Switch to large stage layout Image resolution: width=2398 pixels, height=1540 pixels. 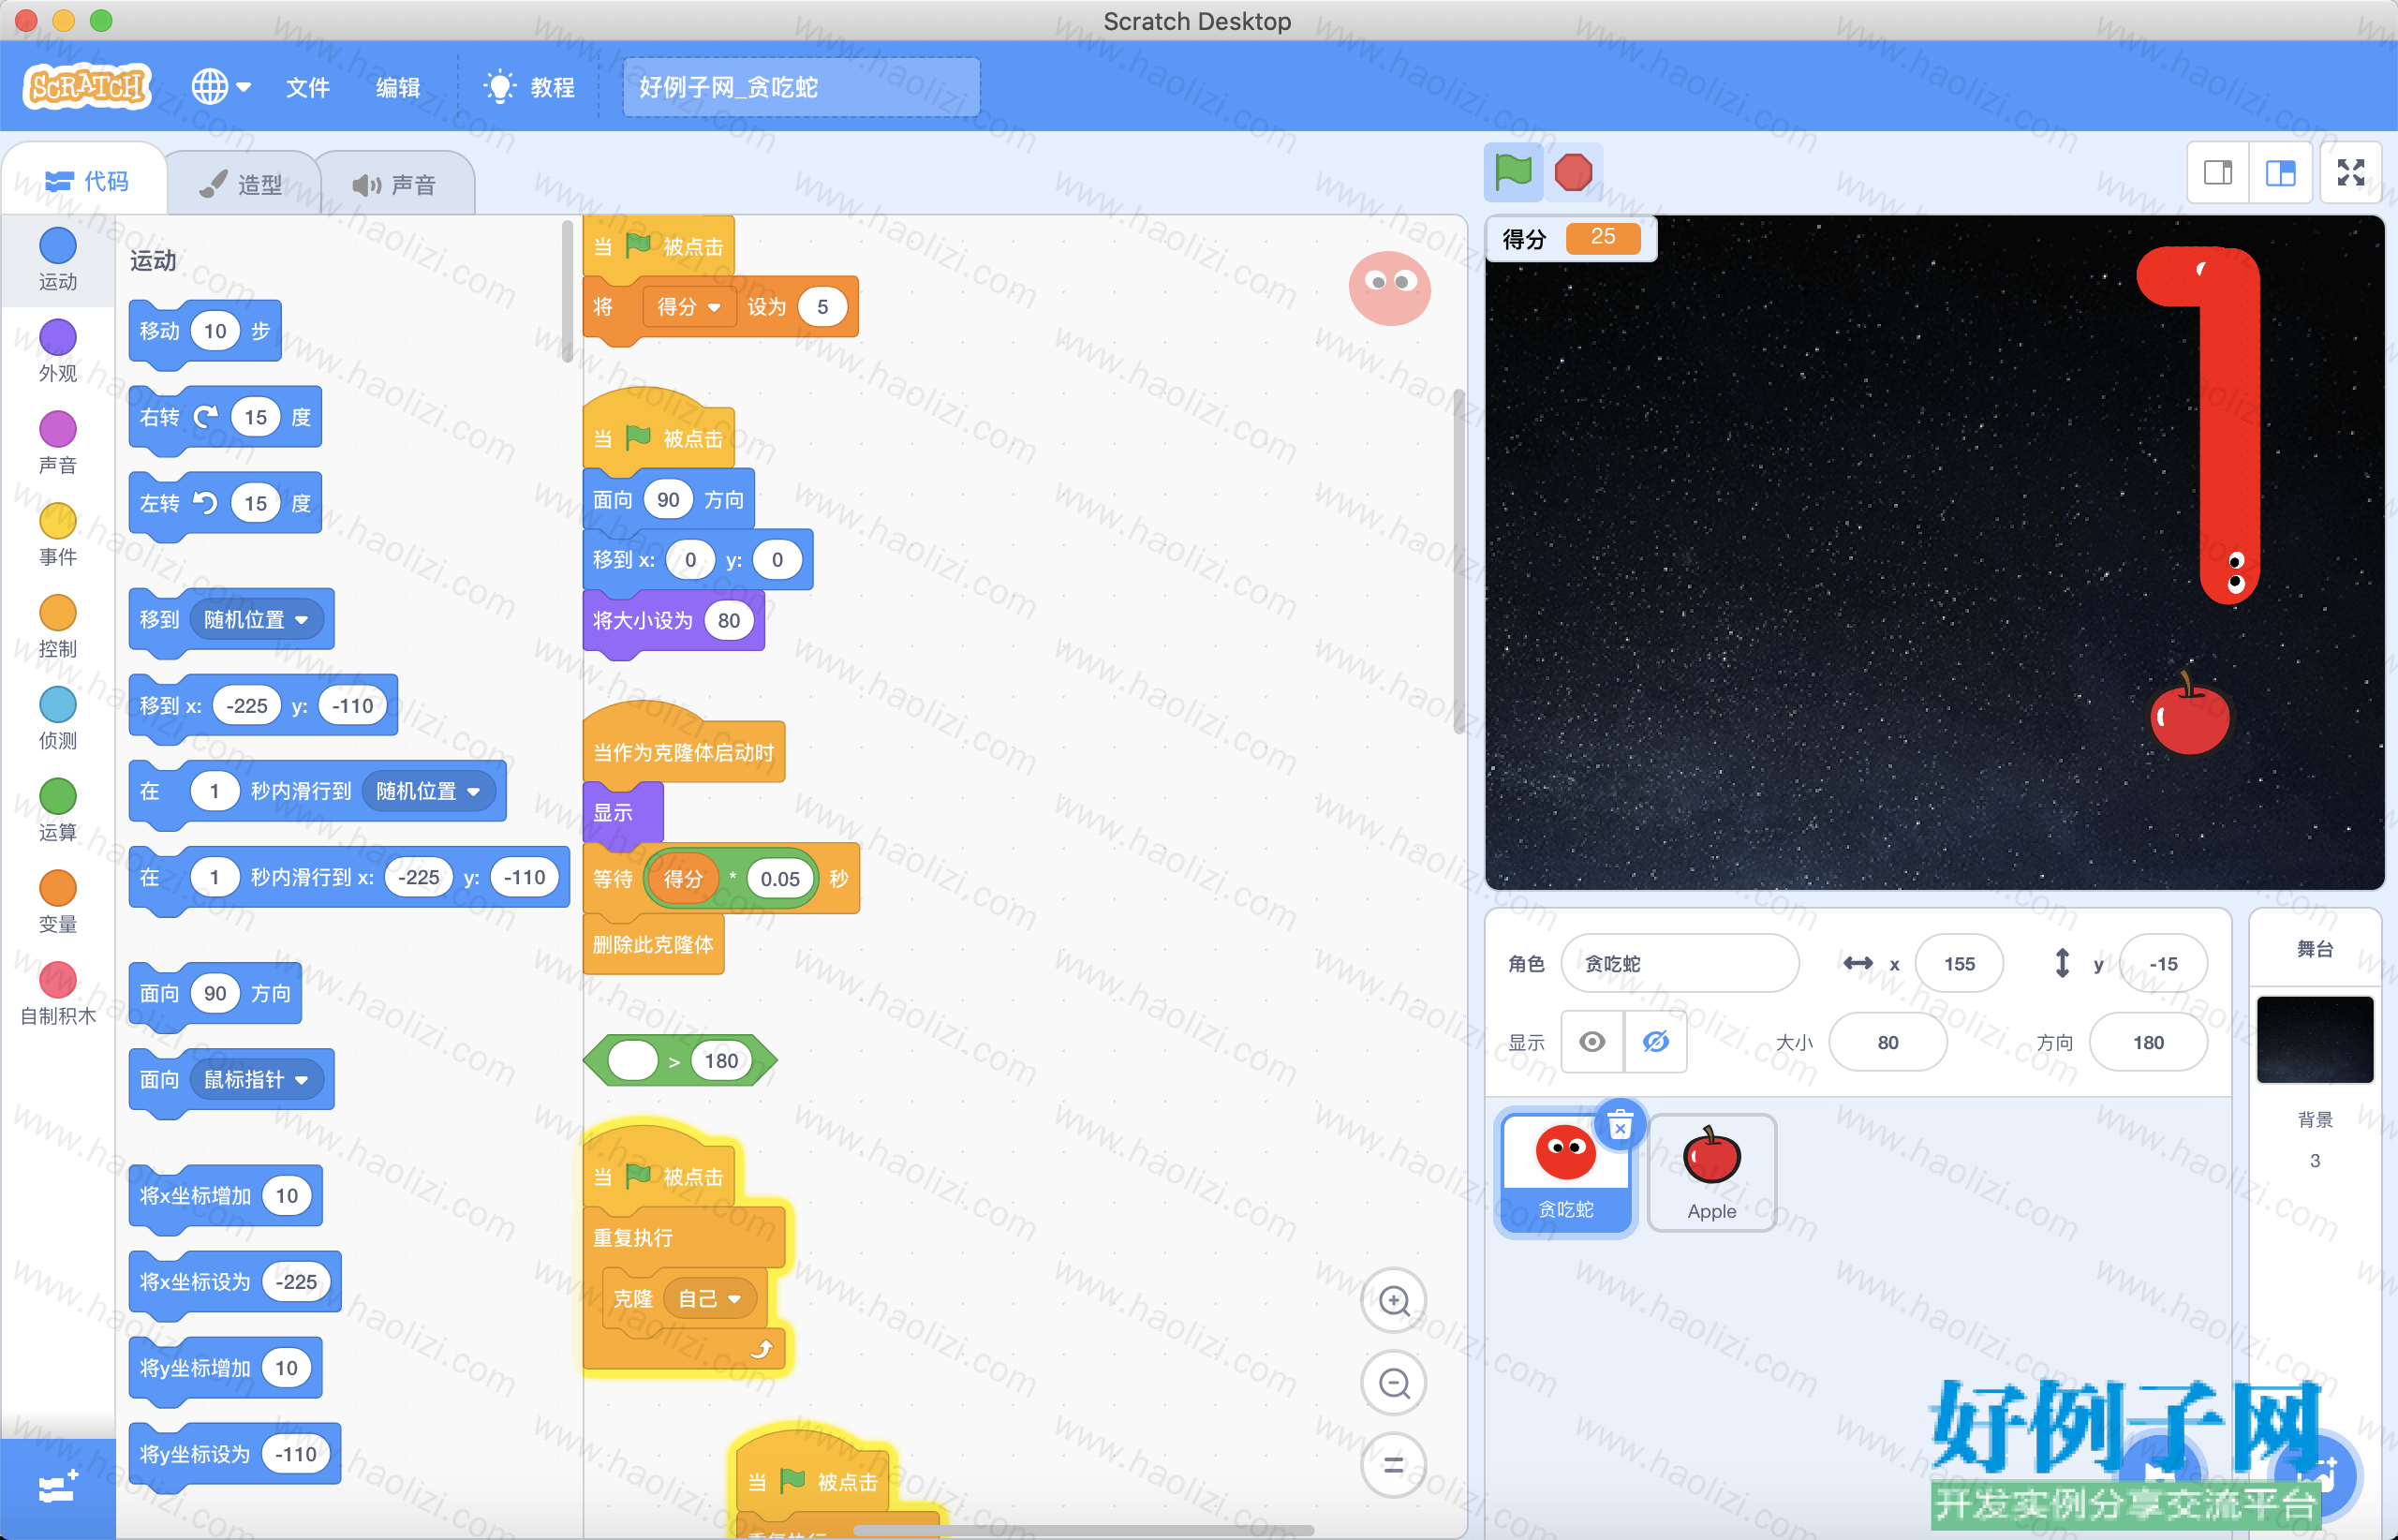point(2281,173)
